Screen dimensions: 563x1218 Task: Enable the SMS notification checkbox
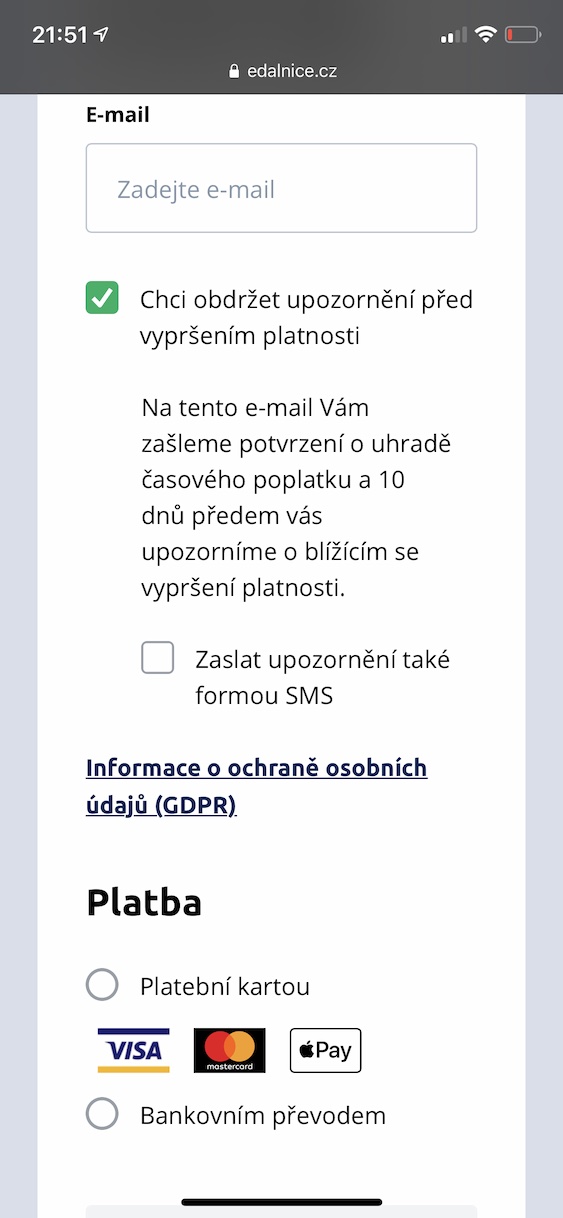[158, 658]
